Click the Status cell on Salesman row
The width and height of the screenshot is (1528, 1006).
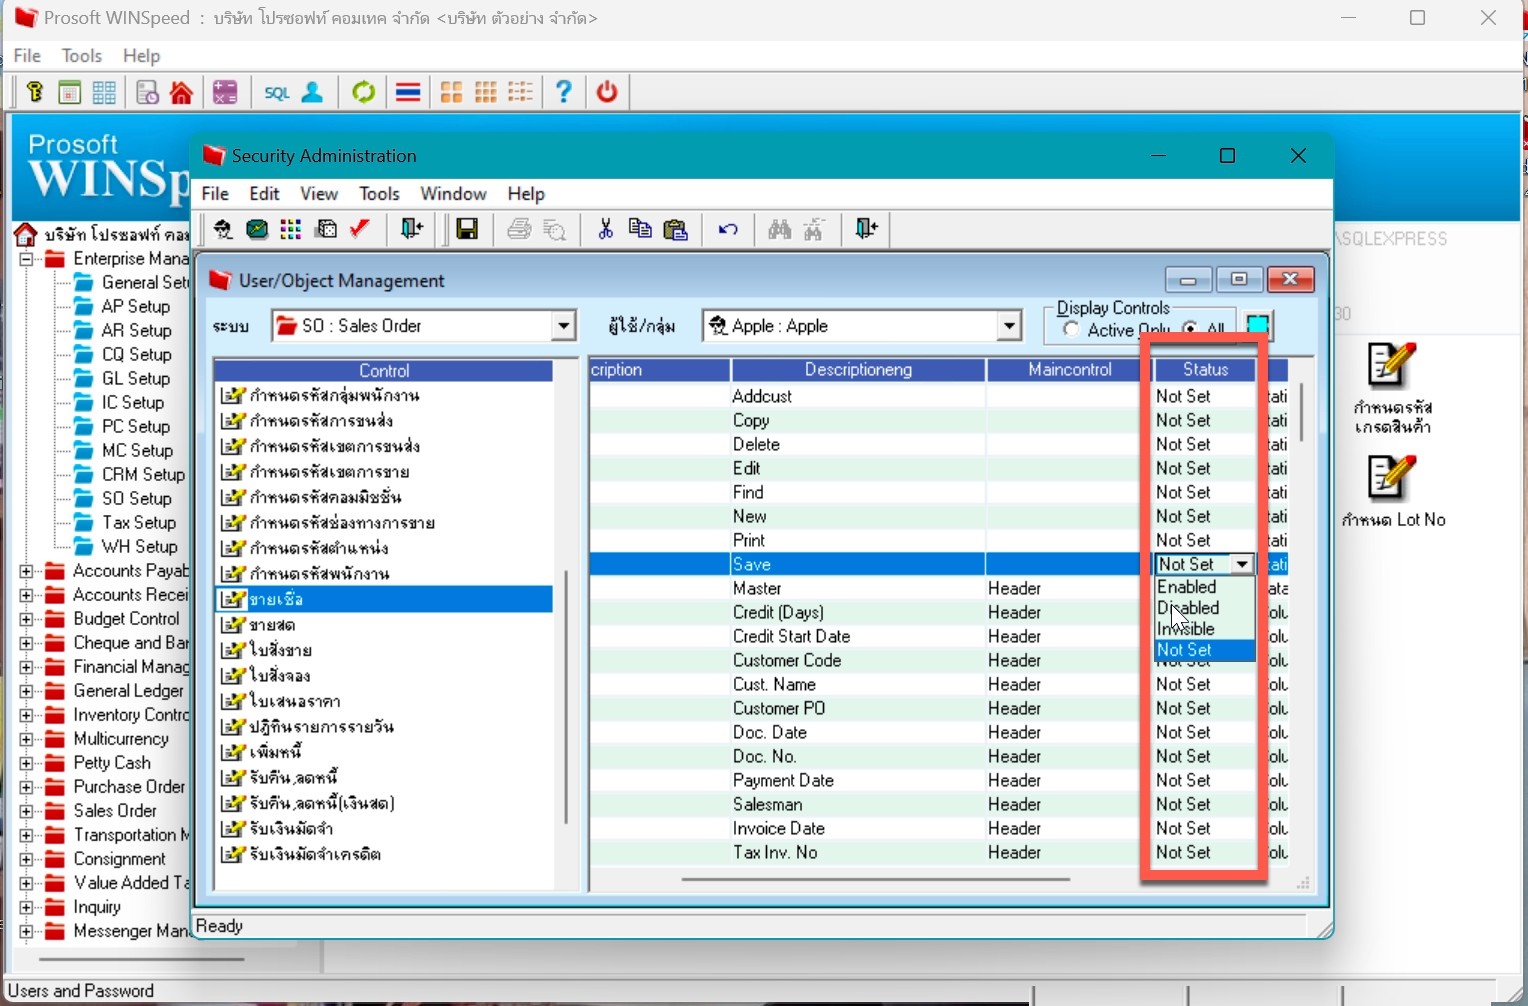pos(1204,805)
